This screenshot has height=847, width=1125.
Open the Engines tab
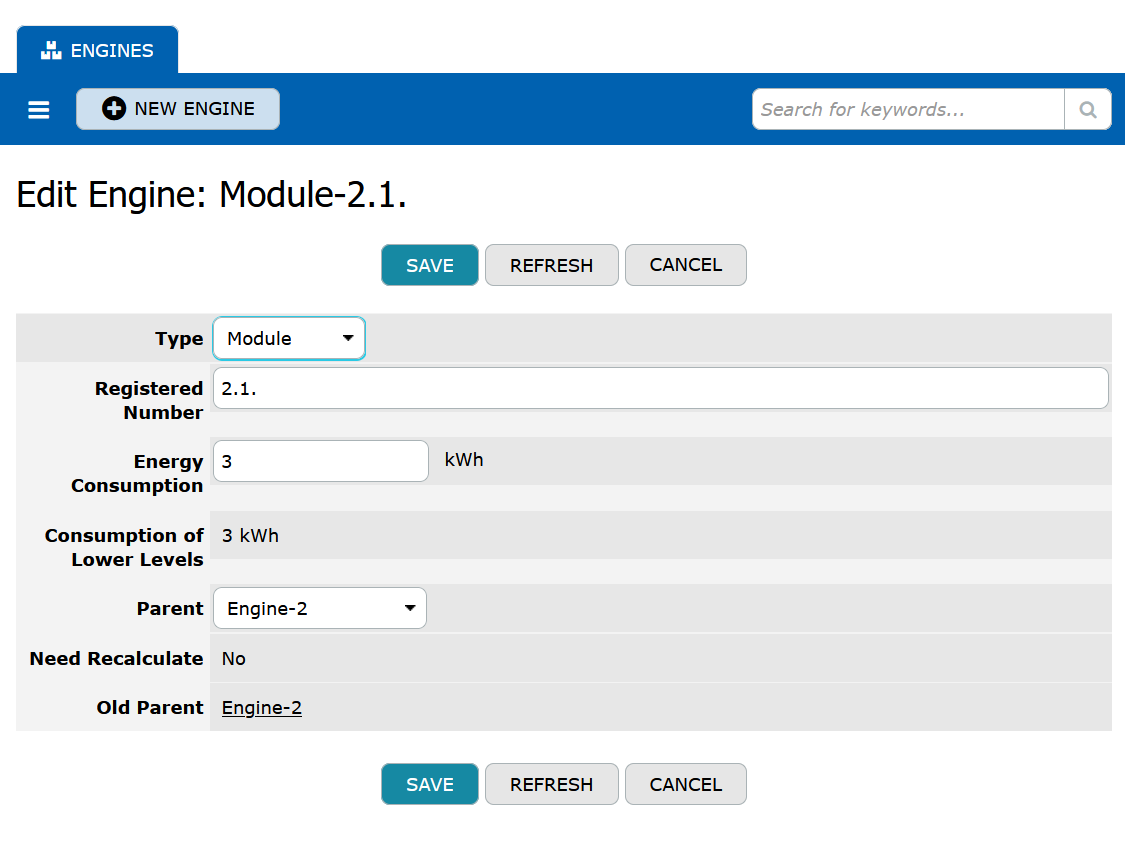[98, 50]
